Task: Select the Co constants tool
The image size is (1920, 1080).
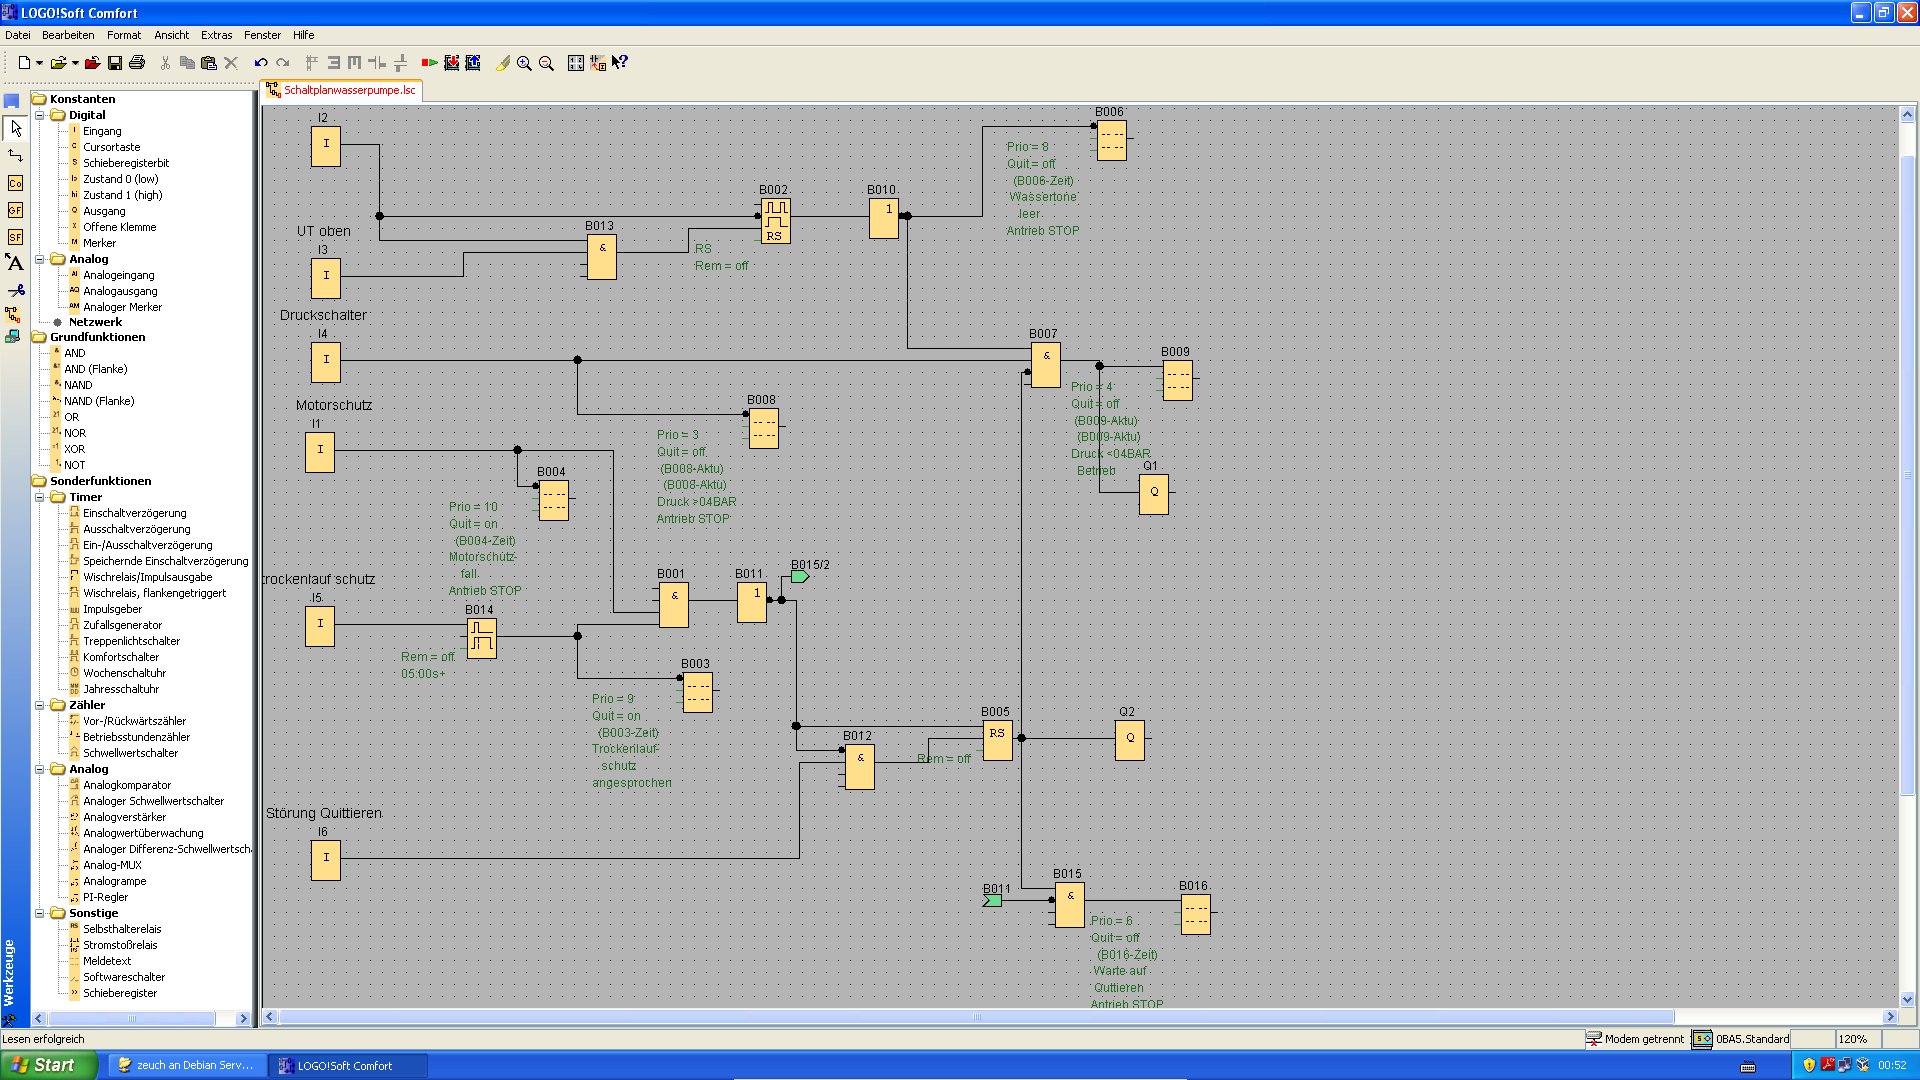Action: click(x=15, y=183)
